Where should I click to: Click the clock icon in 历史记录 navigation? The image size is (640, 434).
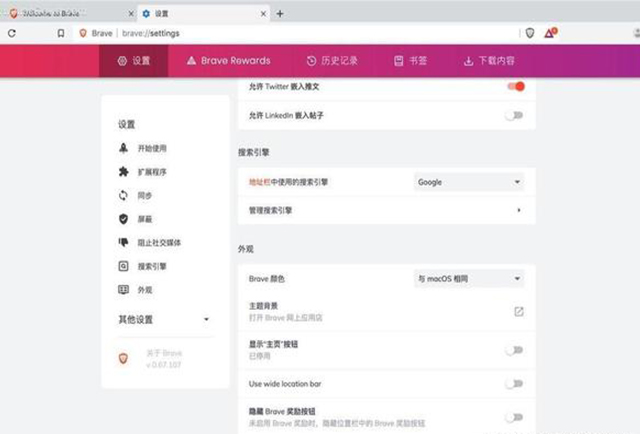coord(311,61)
